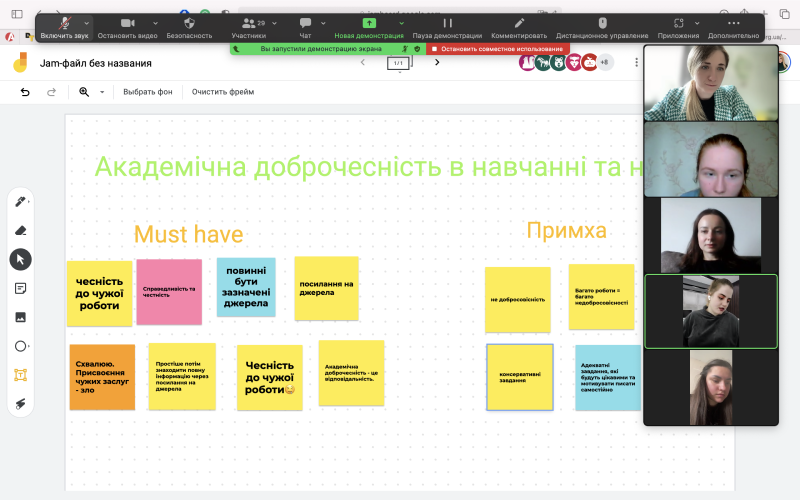800x500 pixels.
Task: Select orange note Схвалюю. Присвоєння чужих заслуг
Action: 102,377
